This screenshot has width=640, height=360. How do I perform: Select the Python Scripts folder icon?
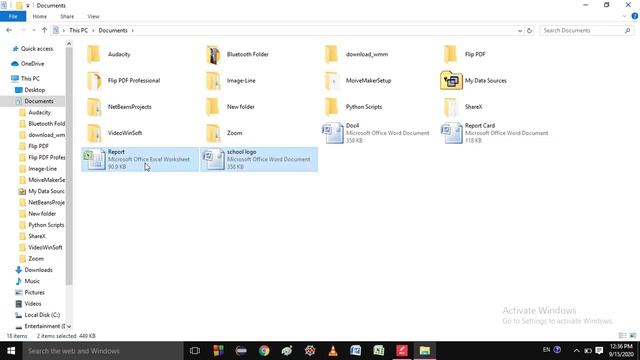332,107
